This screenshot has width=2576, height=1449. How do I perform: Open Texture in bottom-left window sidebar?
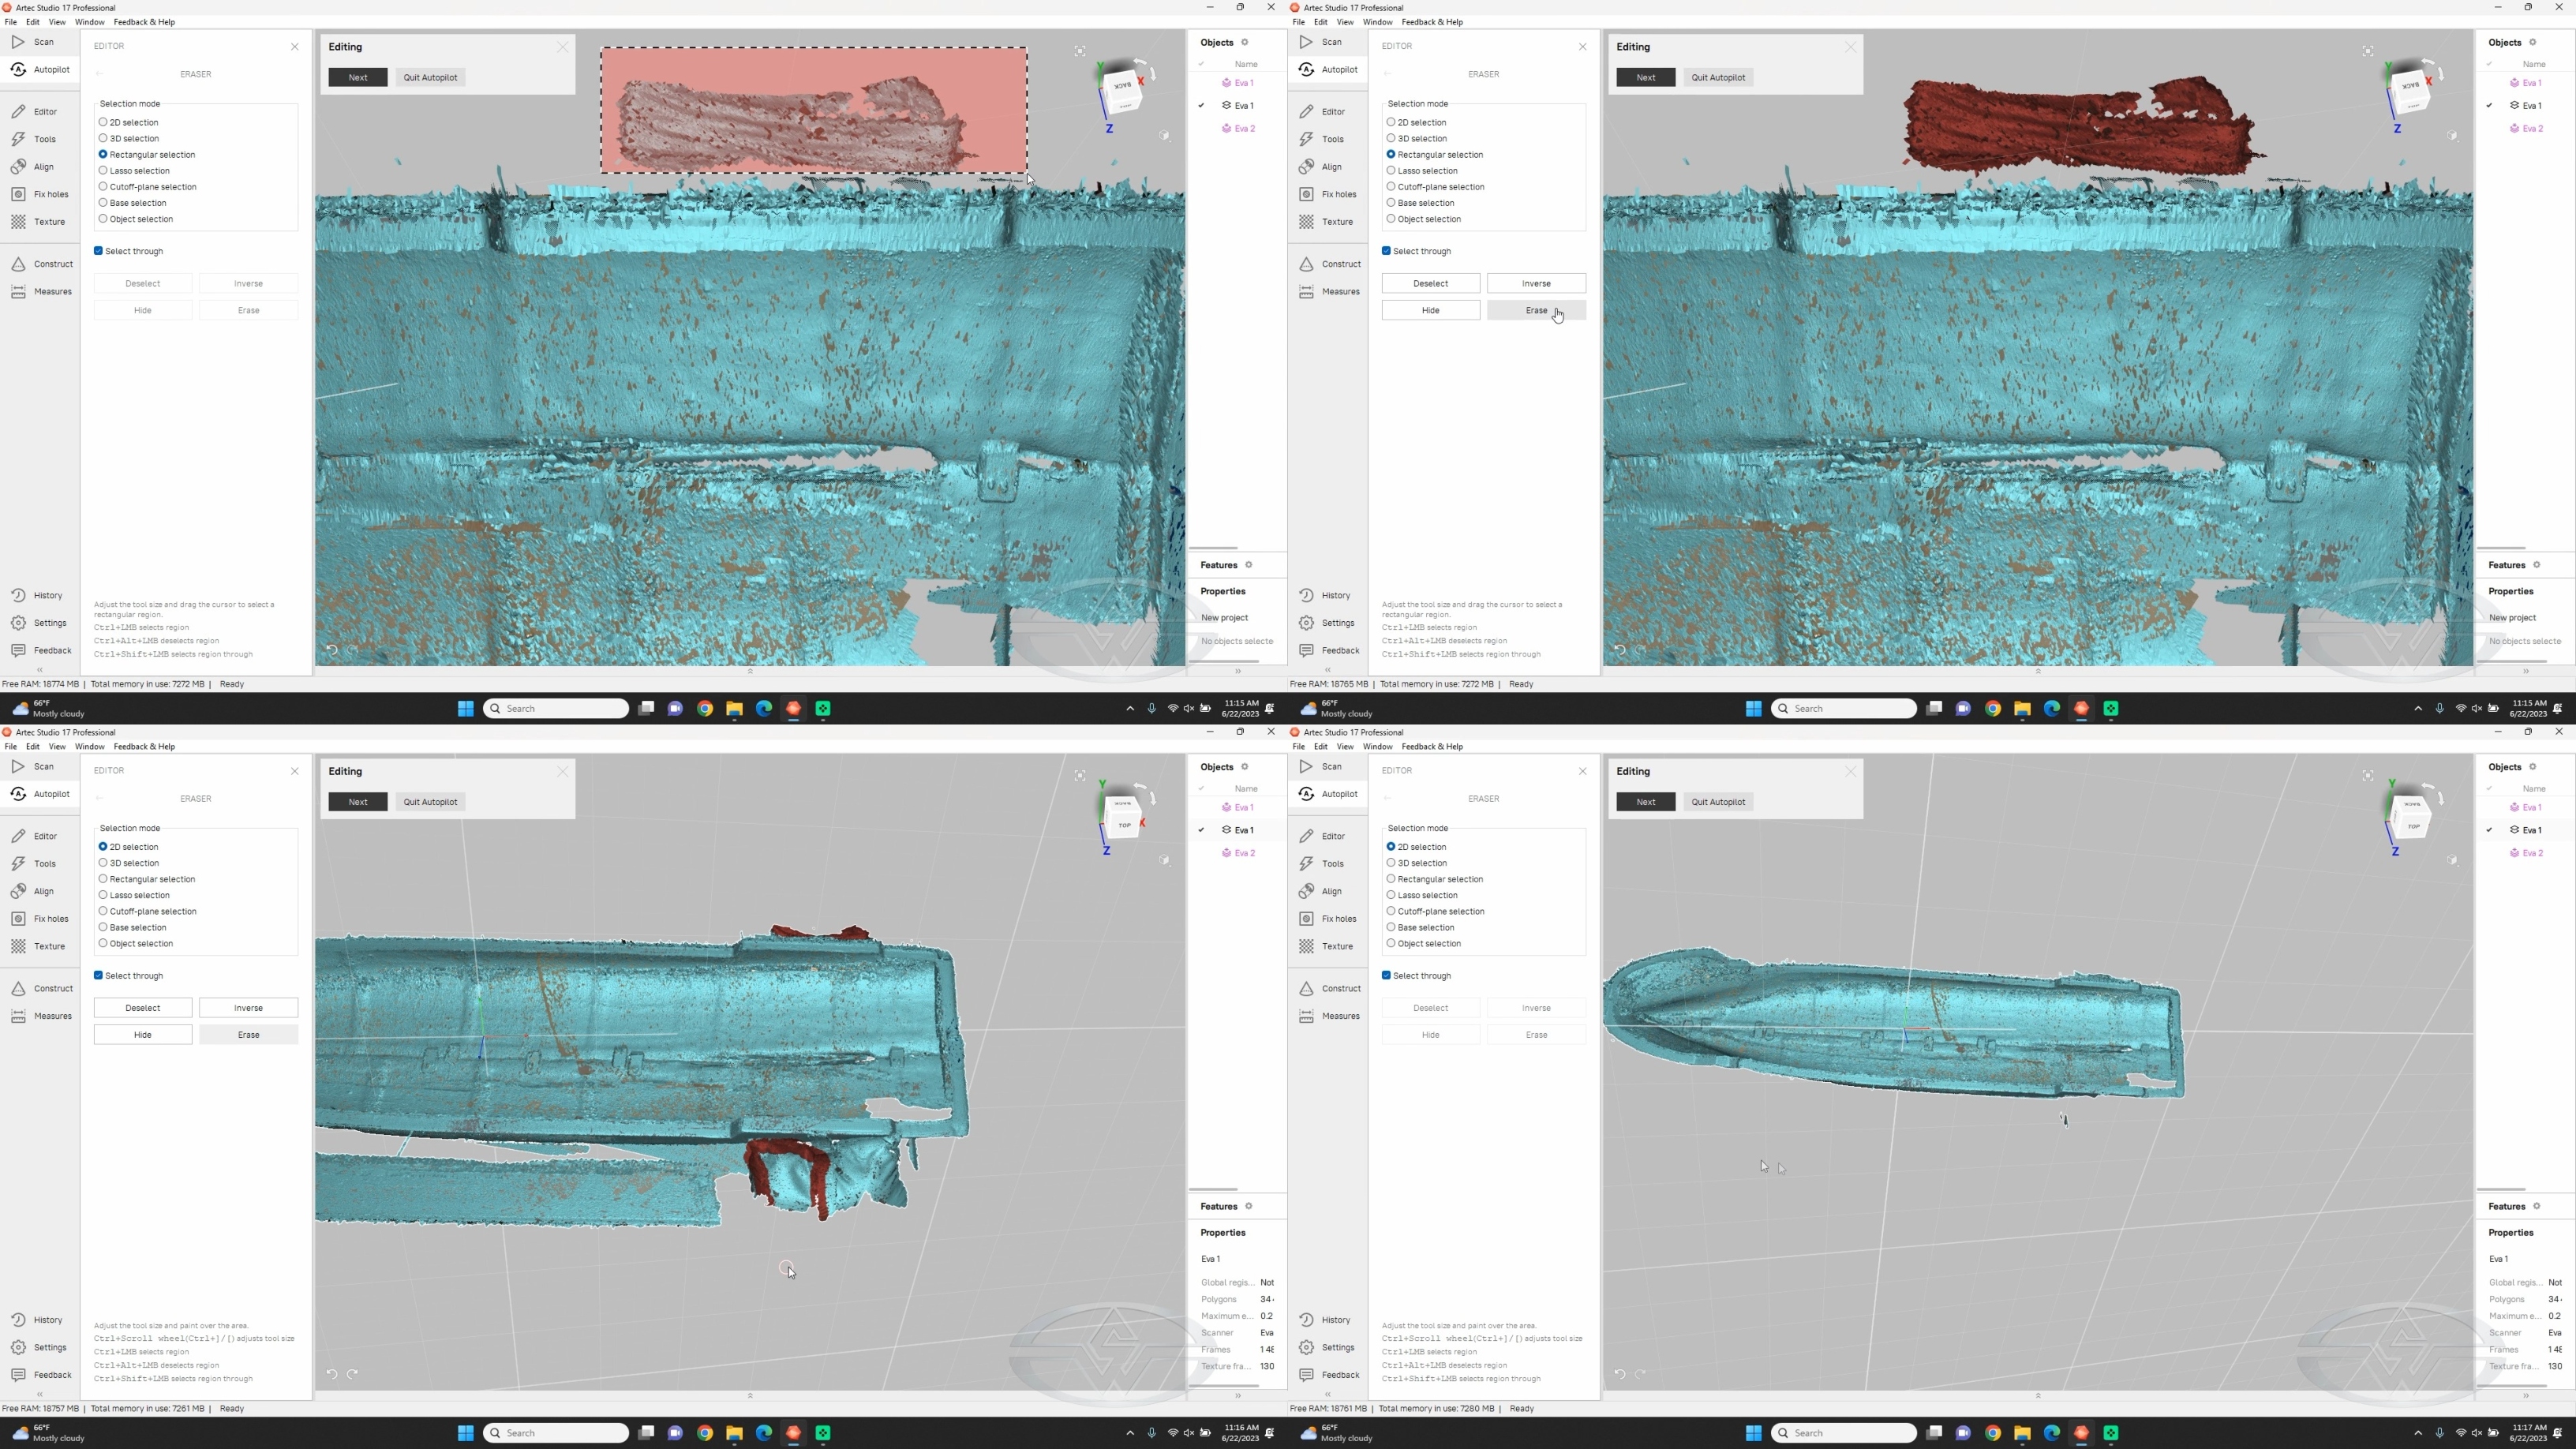39,946
